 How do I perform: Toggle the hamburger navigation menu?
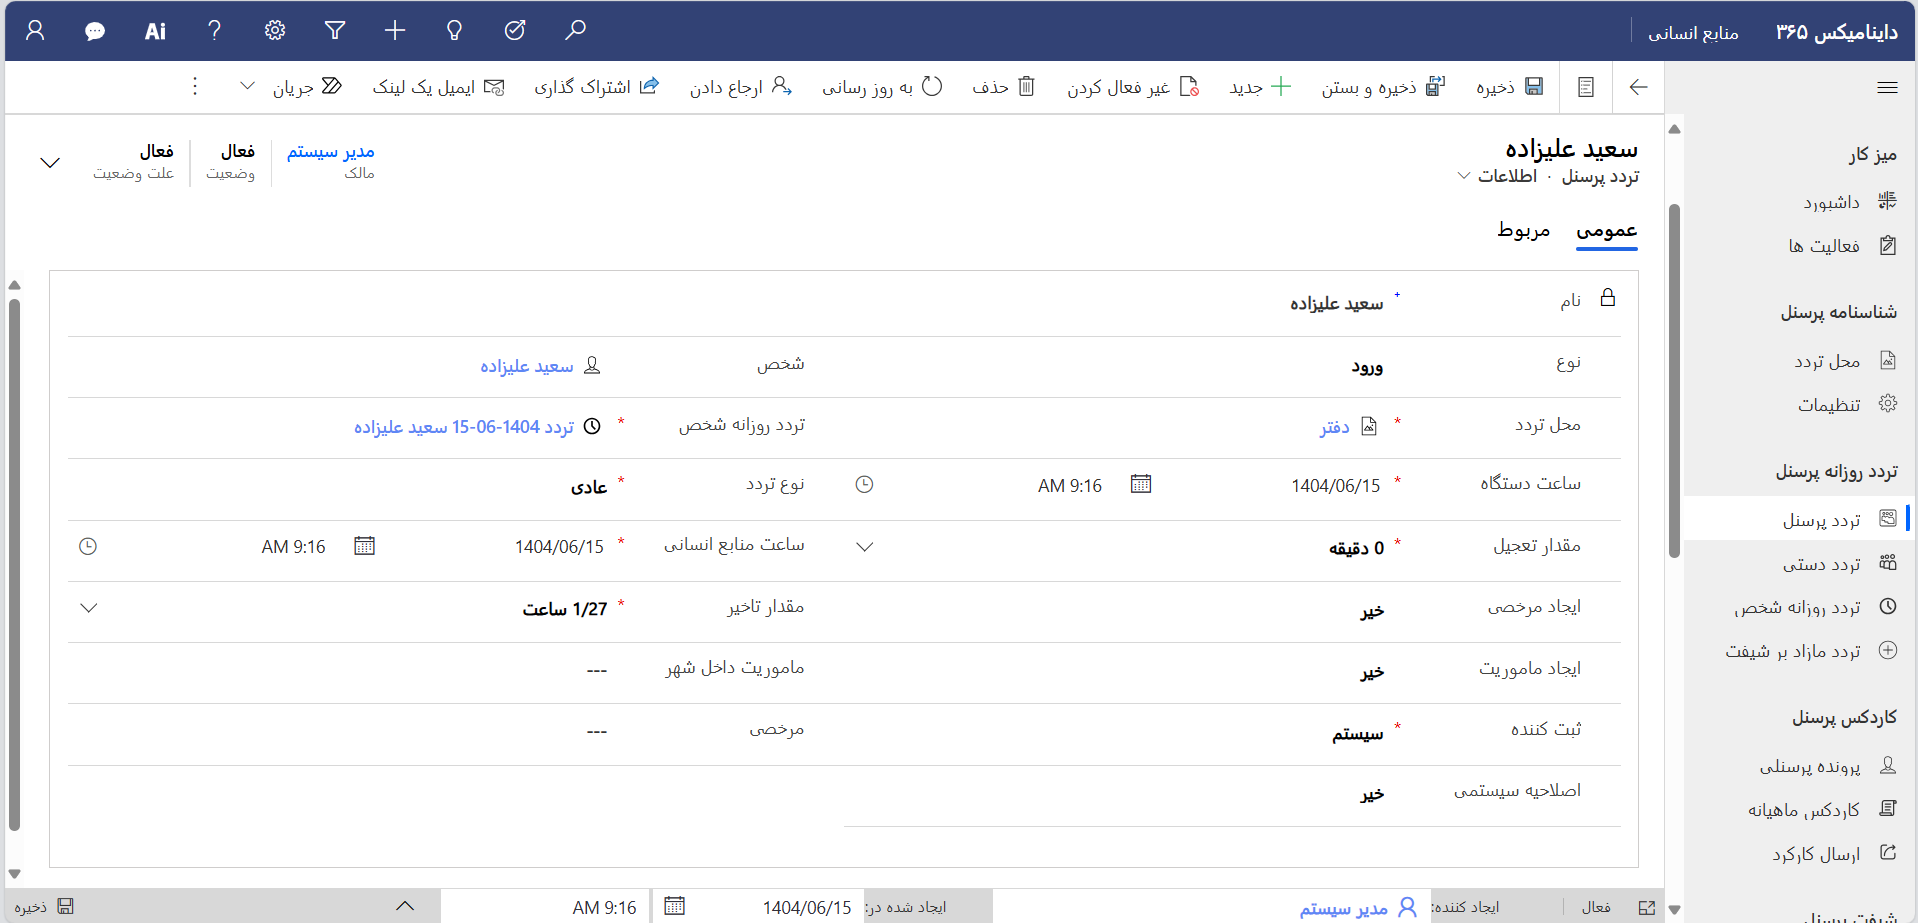pos(1887,87)
